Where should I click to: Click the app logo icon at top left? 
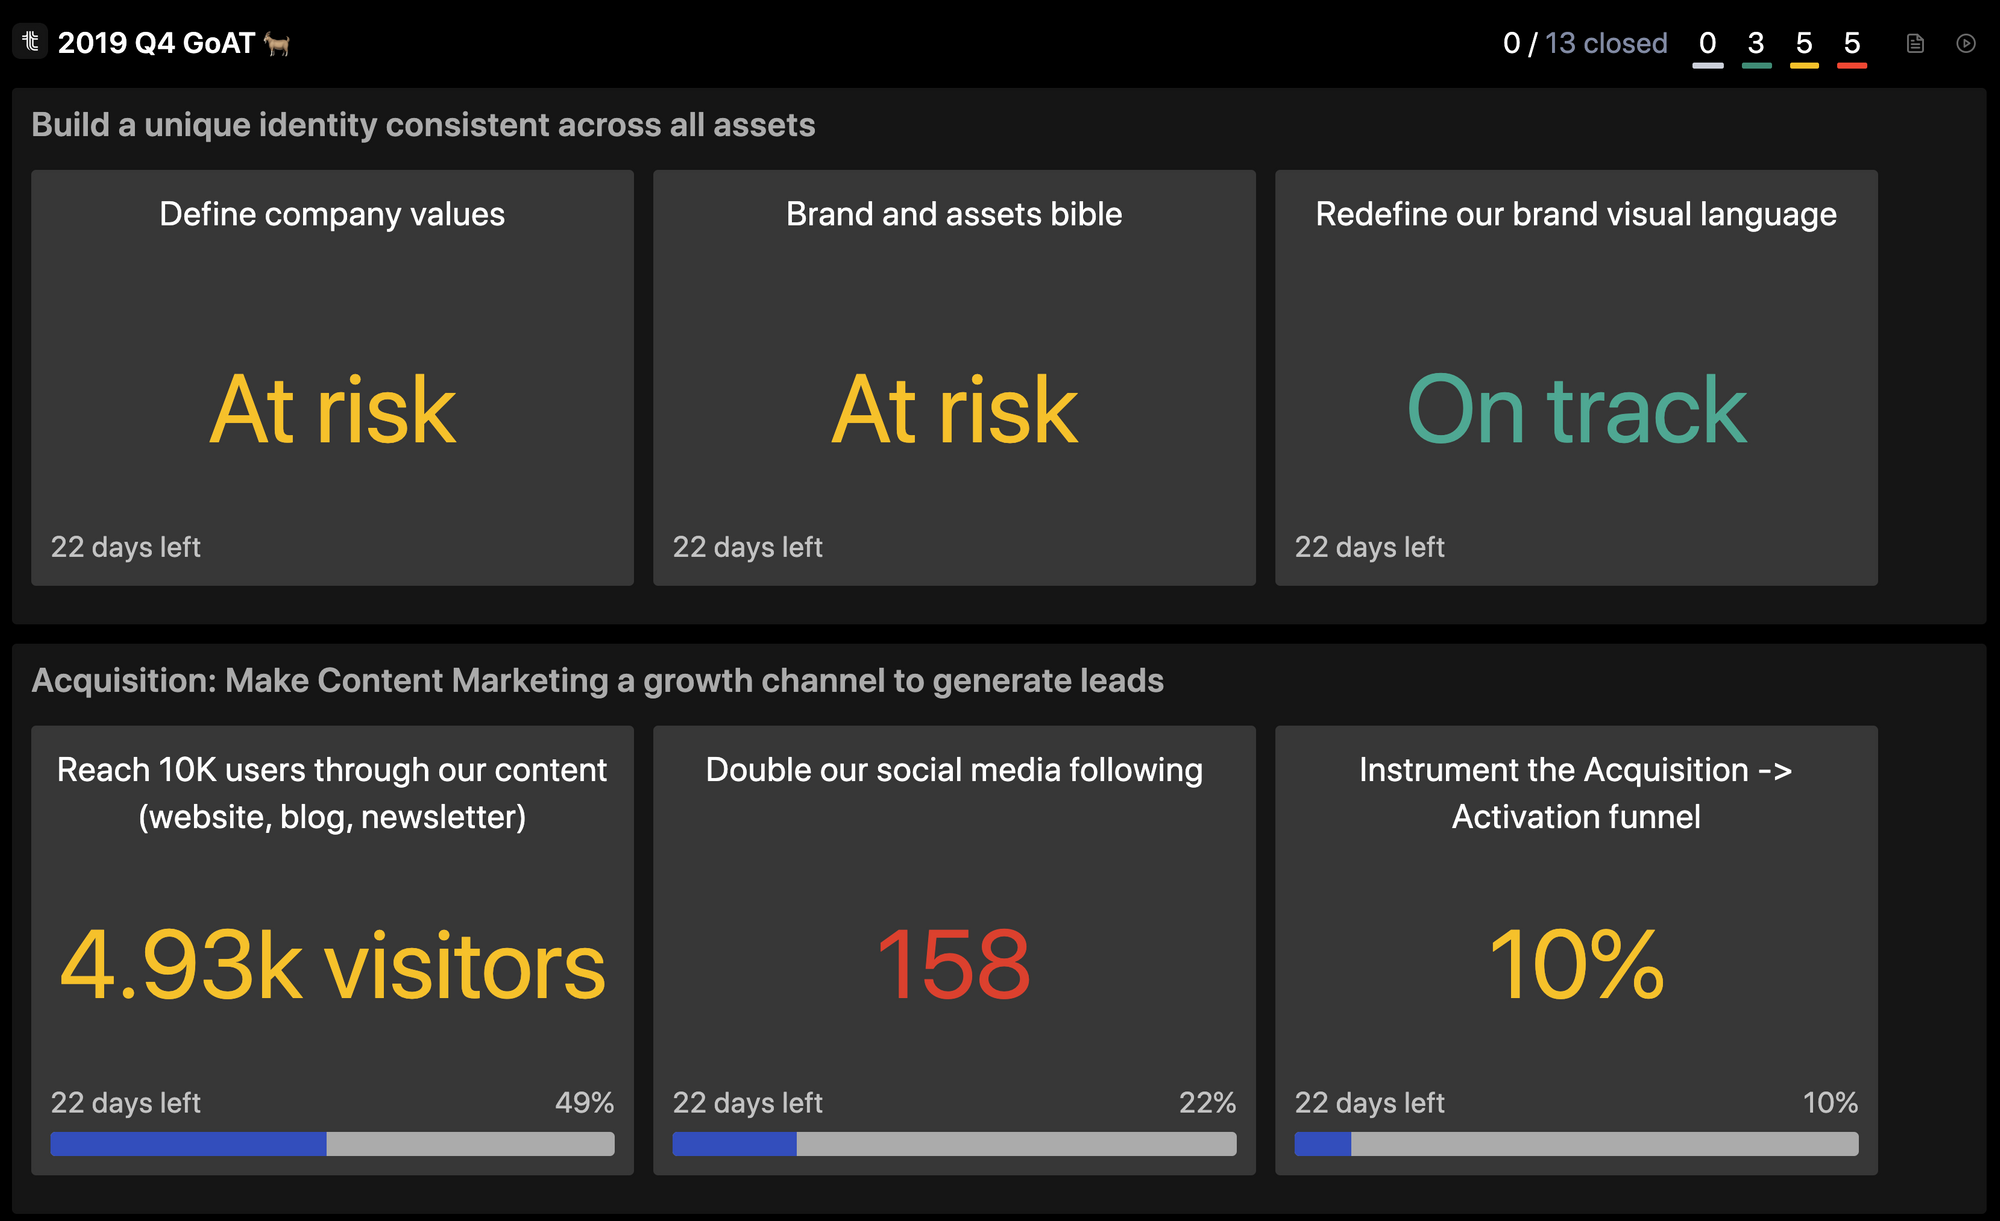tap(30, 42)
